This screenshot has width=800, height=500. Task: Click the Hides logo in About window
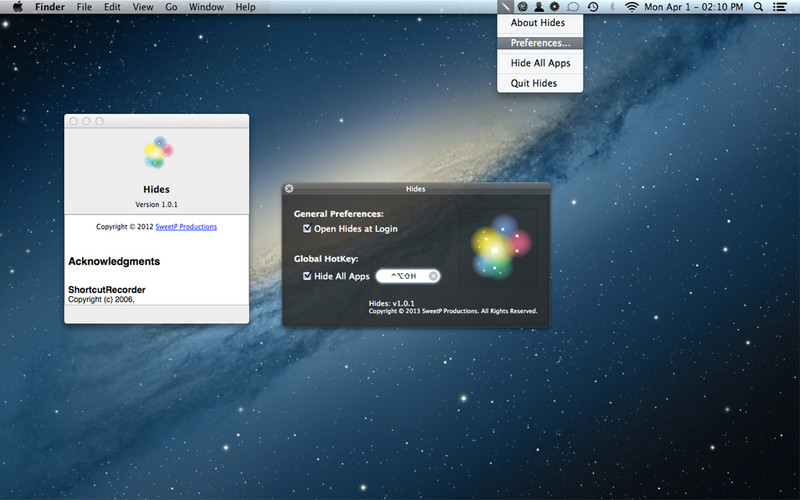158,152
